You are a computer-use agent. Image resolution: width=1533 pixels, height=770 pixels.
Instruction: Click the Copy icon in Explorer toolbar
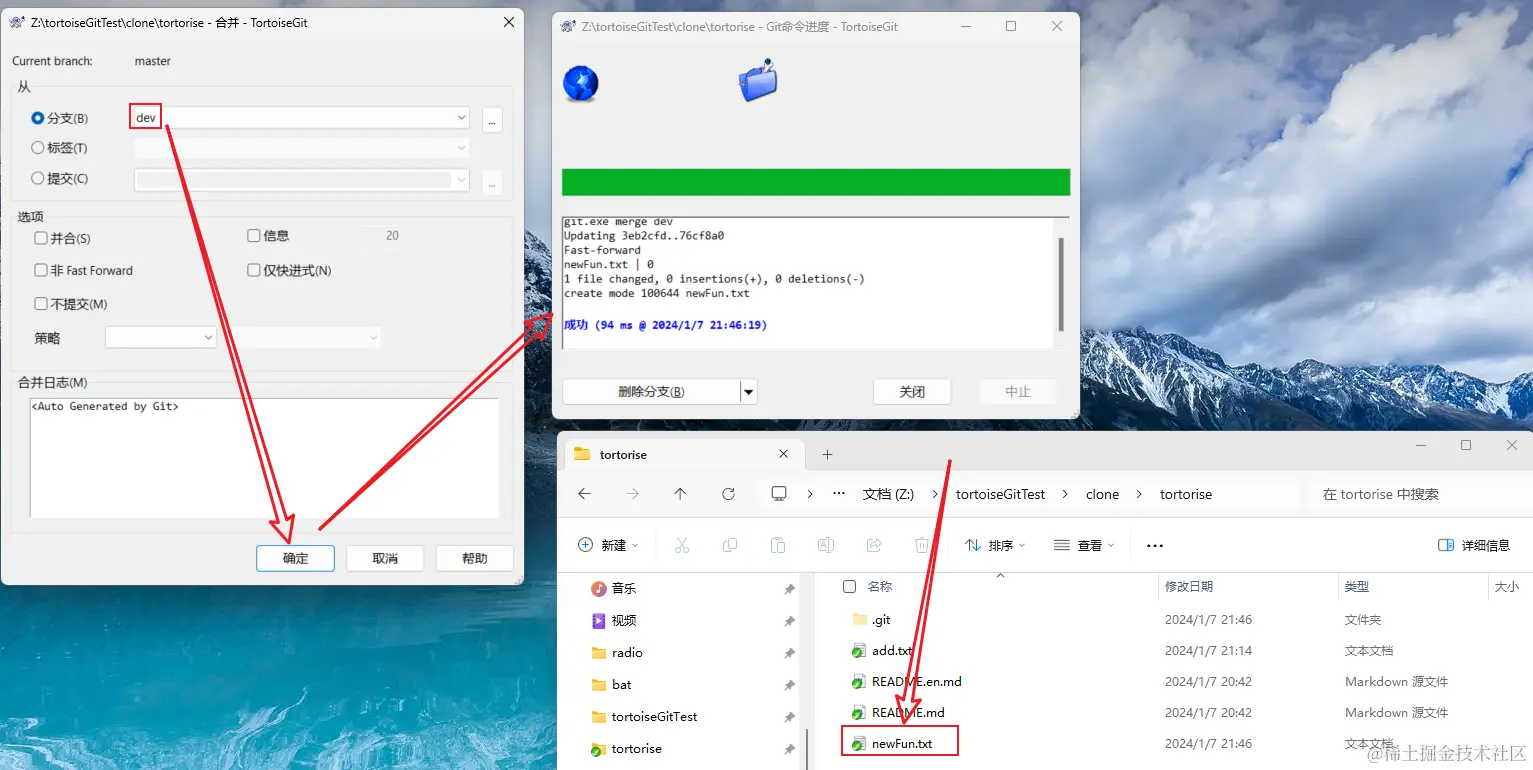tap(730, 545)
